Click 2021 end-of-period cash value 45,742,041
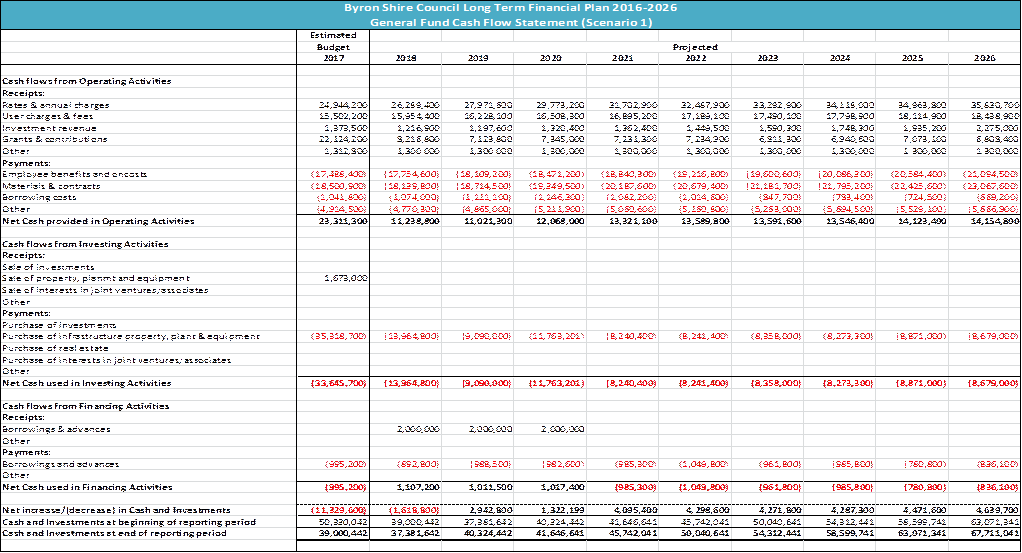 632,533
